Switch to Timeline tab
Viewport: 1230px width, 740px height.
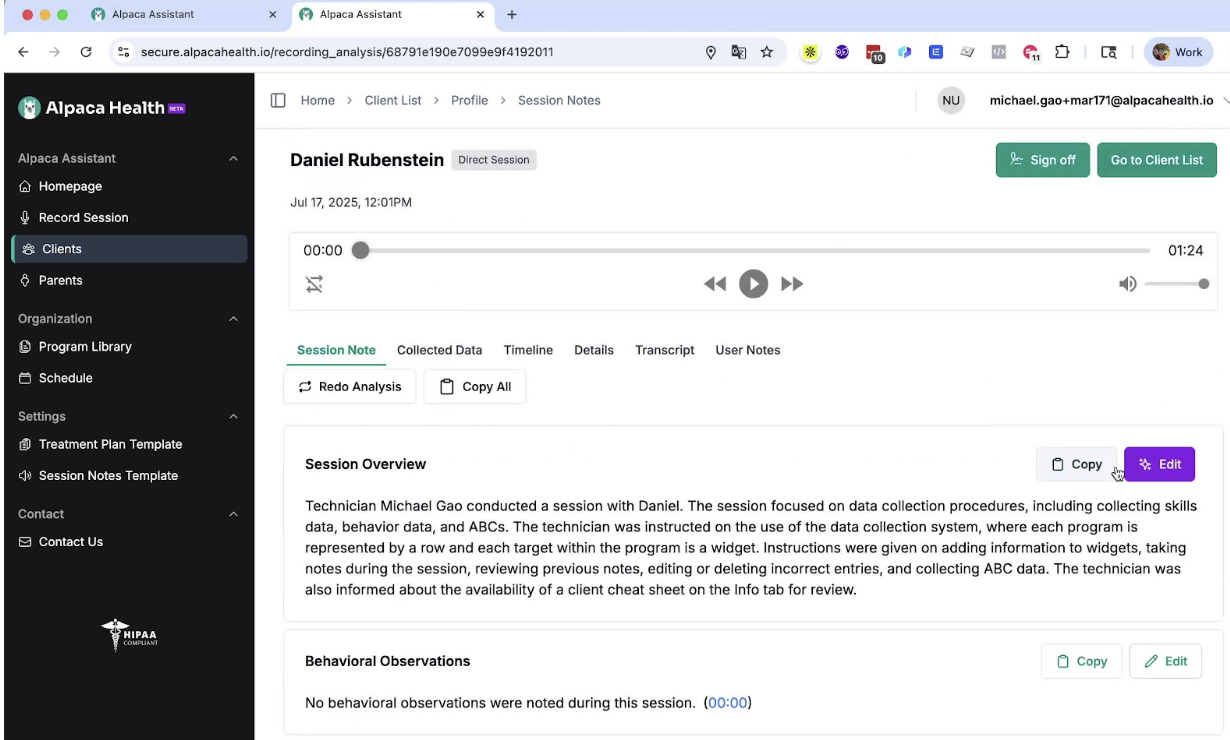[x=528, y=350]
